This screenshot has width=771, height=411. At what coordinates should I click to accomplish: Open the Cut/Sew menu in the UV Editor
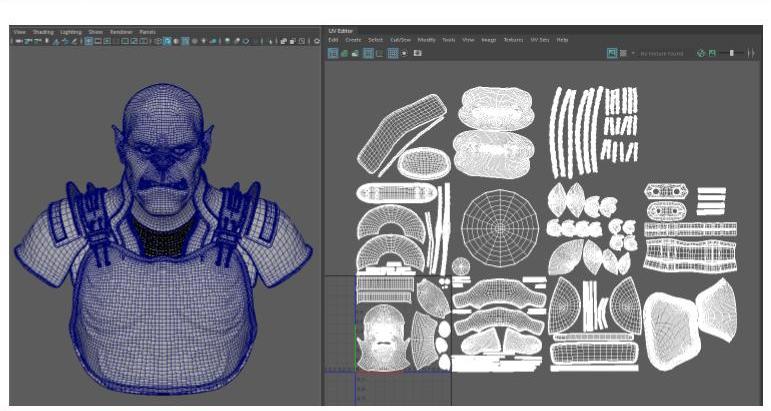point(400,40)
